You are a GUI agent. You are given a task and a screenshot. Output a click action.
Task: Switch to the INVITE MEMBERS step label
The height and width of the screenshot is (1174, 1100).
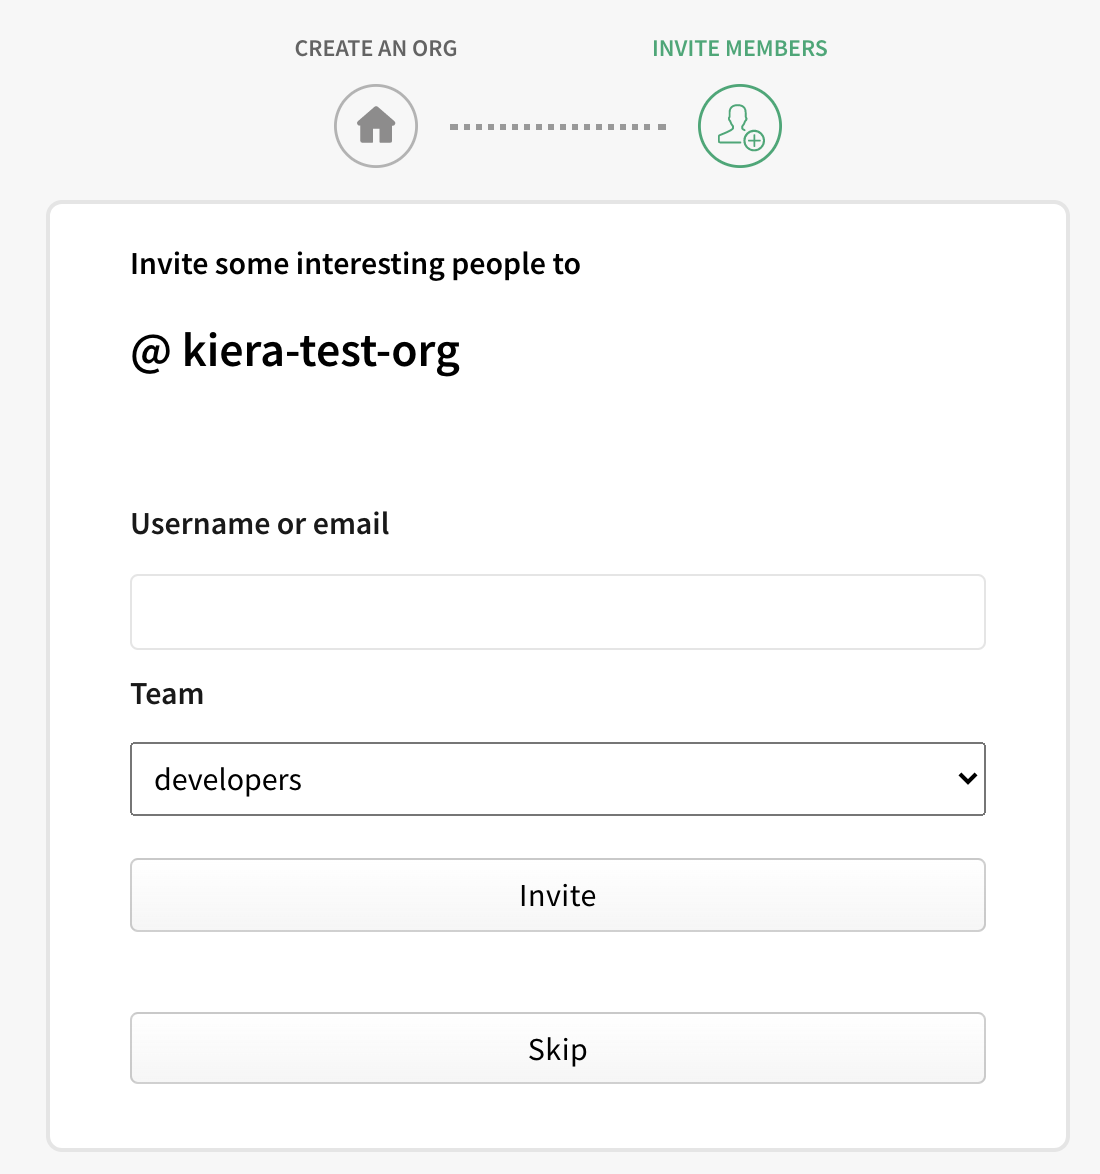point(739,47)
